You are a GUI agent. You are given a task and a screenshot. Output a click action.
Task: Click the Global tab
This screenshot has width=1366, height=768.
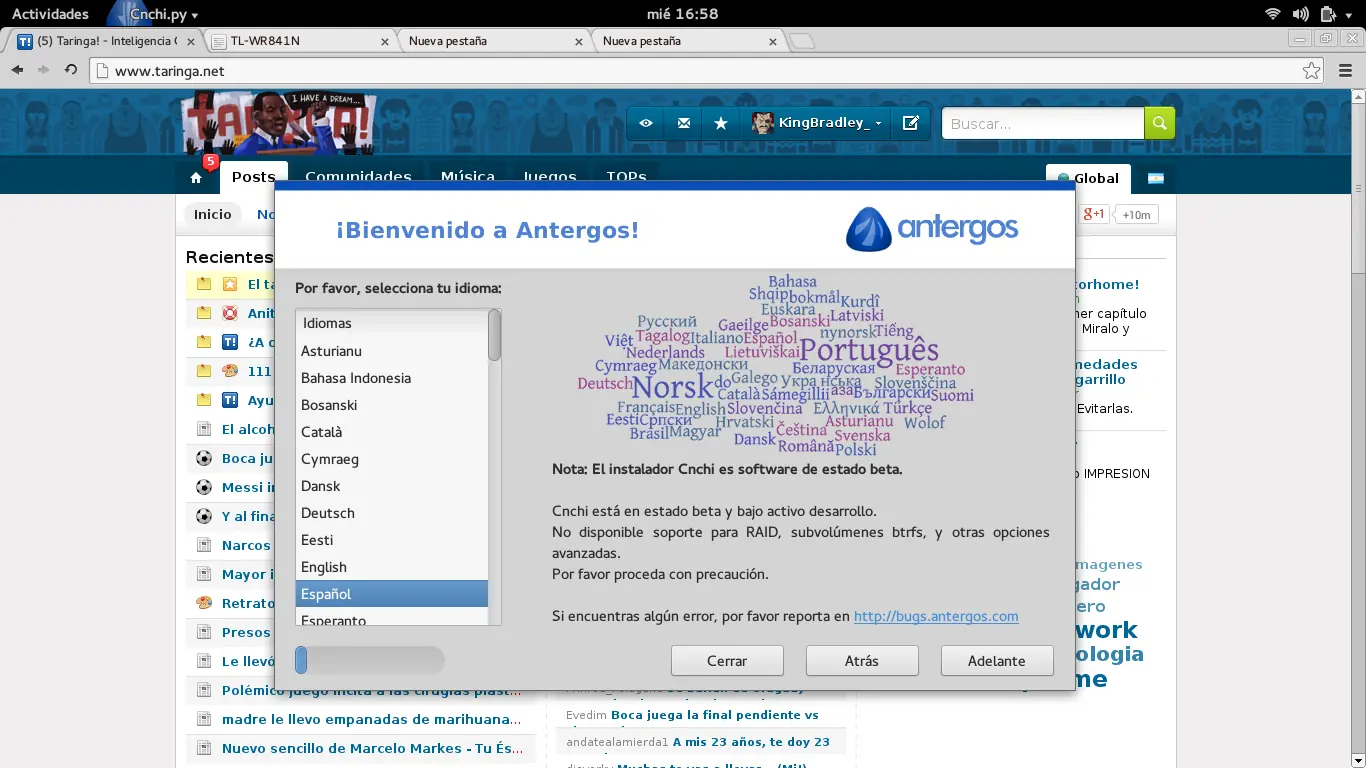(1088, 178)
